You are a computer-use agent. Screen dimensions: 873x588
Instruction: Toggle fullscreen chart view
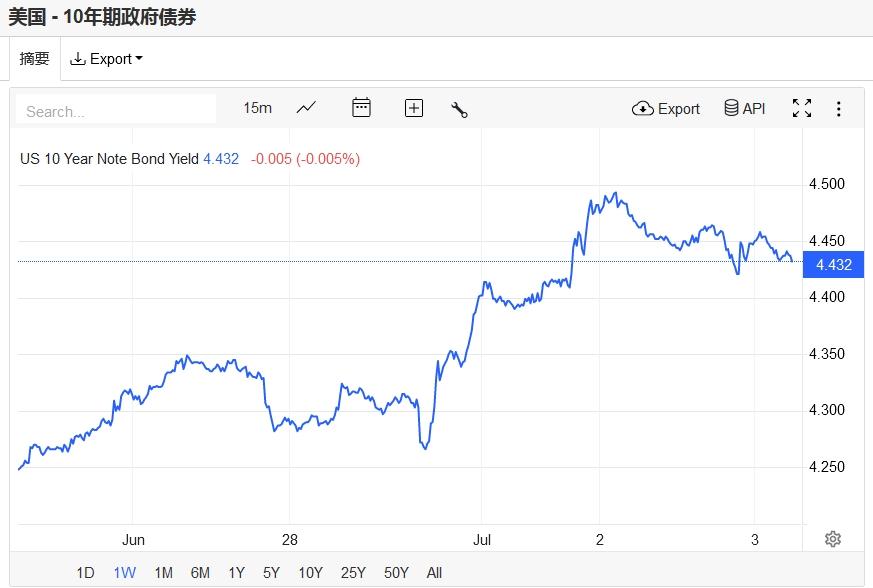pos(802,108)
